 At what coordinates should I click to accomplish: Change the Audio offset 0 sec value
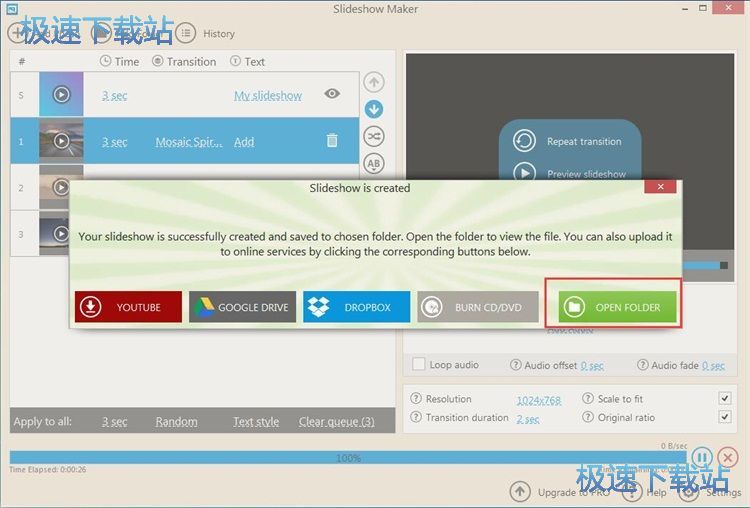point(592,365)
